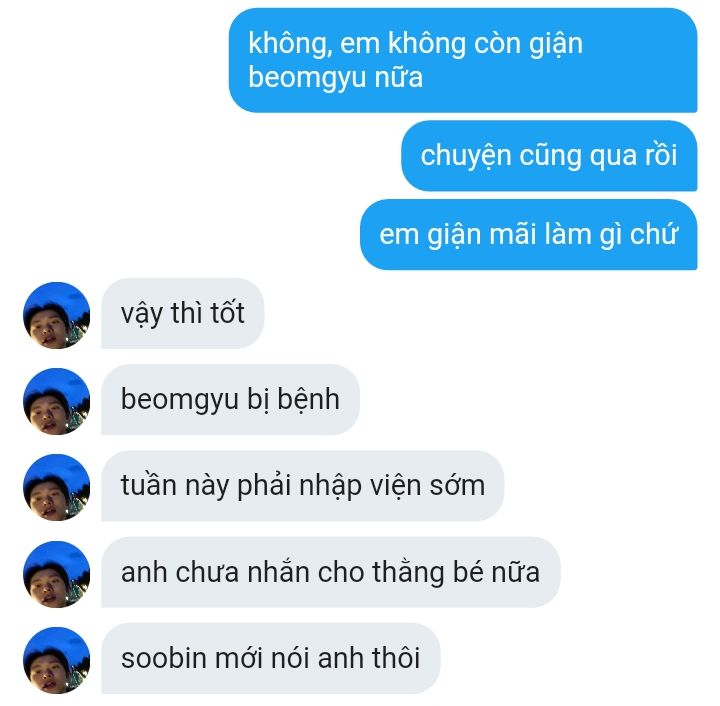720x706 pixels.
Task: Click 'beomgyu nữa' line in blue bubble
Action: 335,78
